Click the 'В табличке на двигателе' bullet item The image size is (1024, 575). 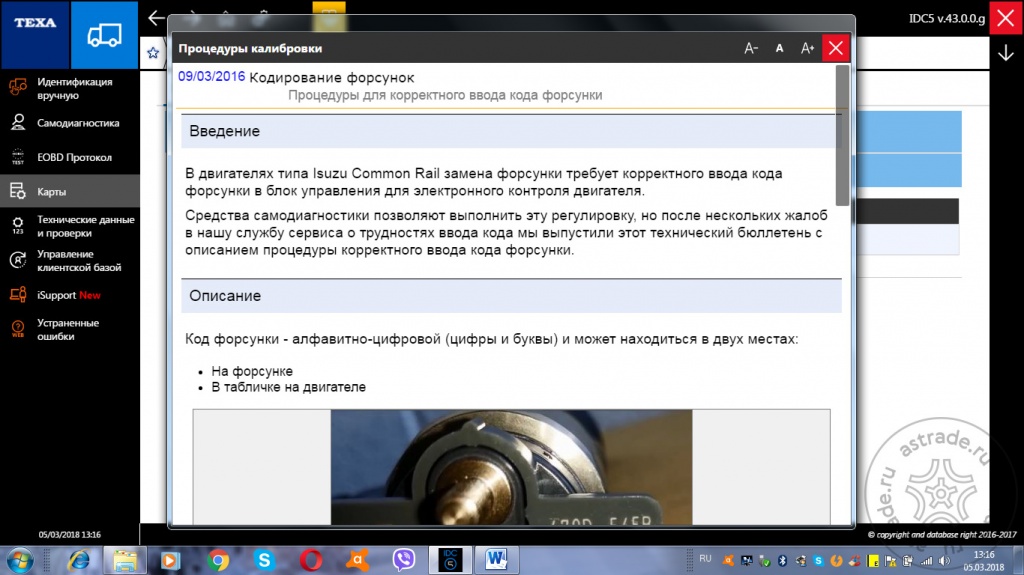click(x=289, y=387)
